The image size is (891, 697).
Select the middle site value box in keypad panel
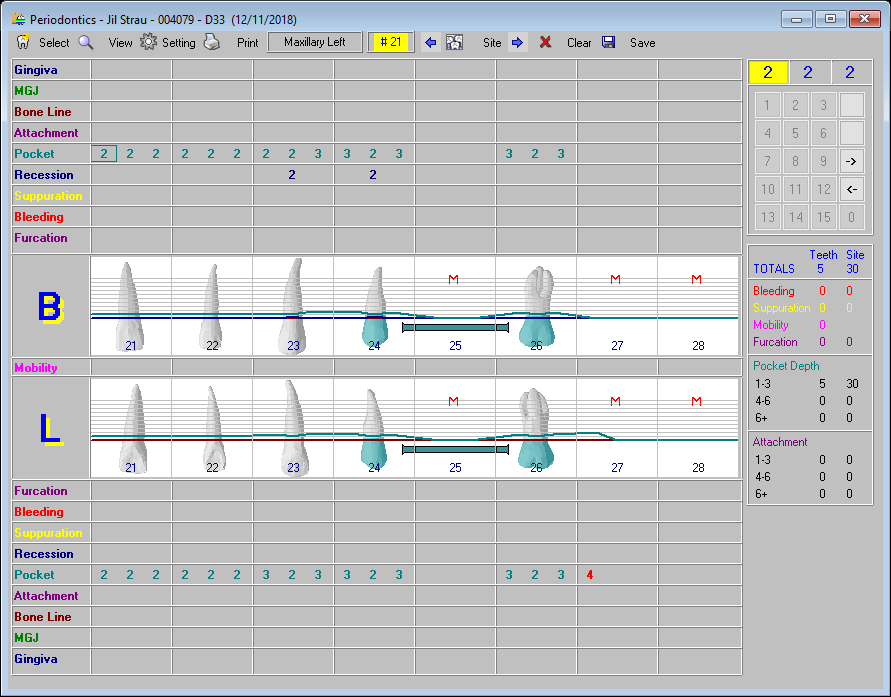coord(808,72)
